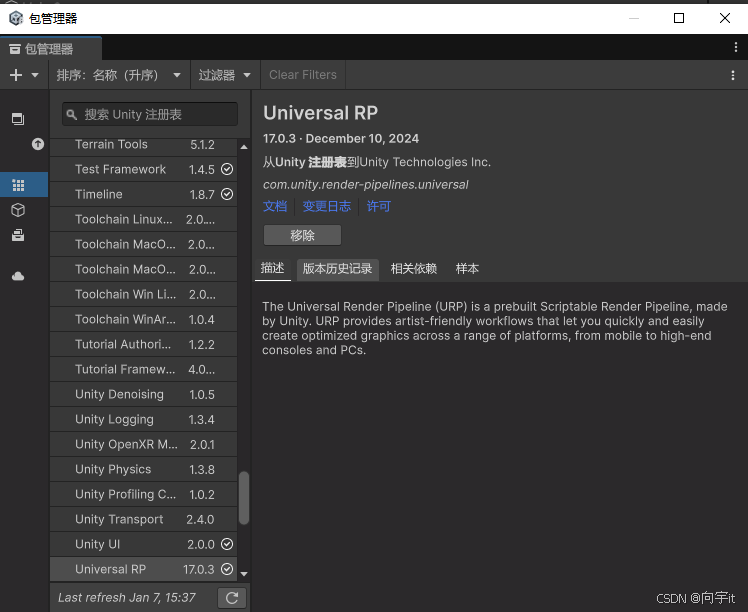Screen dimensions: 748x612
Task: Switch to the 描述 description tab
Action: [x=272, y=268]
